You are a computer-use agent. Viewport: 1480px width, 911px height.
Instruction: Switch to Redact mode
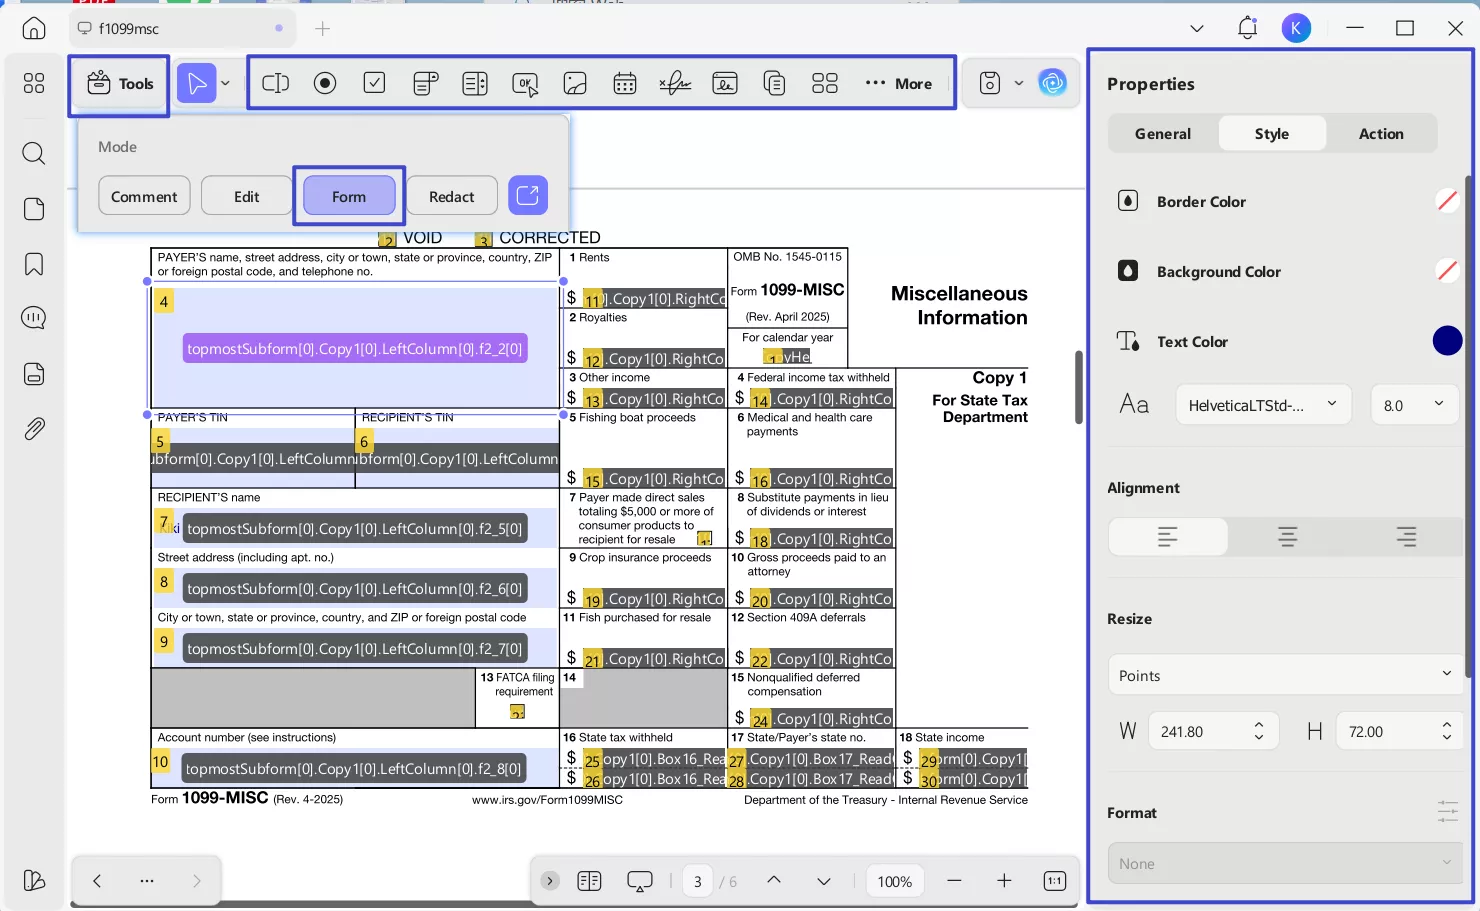pos(451,196)
